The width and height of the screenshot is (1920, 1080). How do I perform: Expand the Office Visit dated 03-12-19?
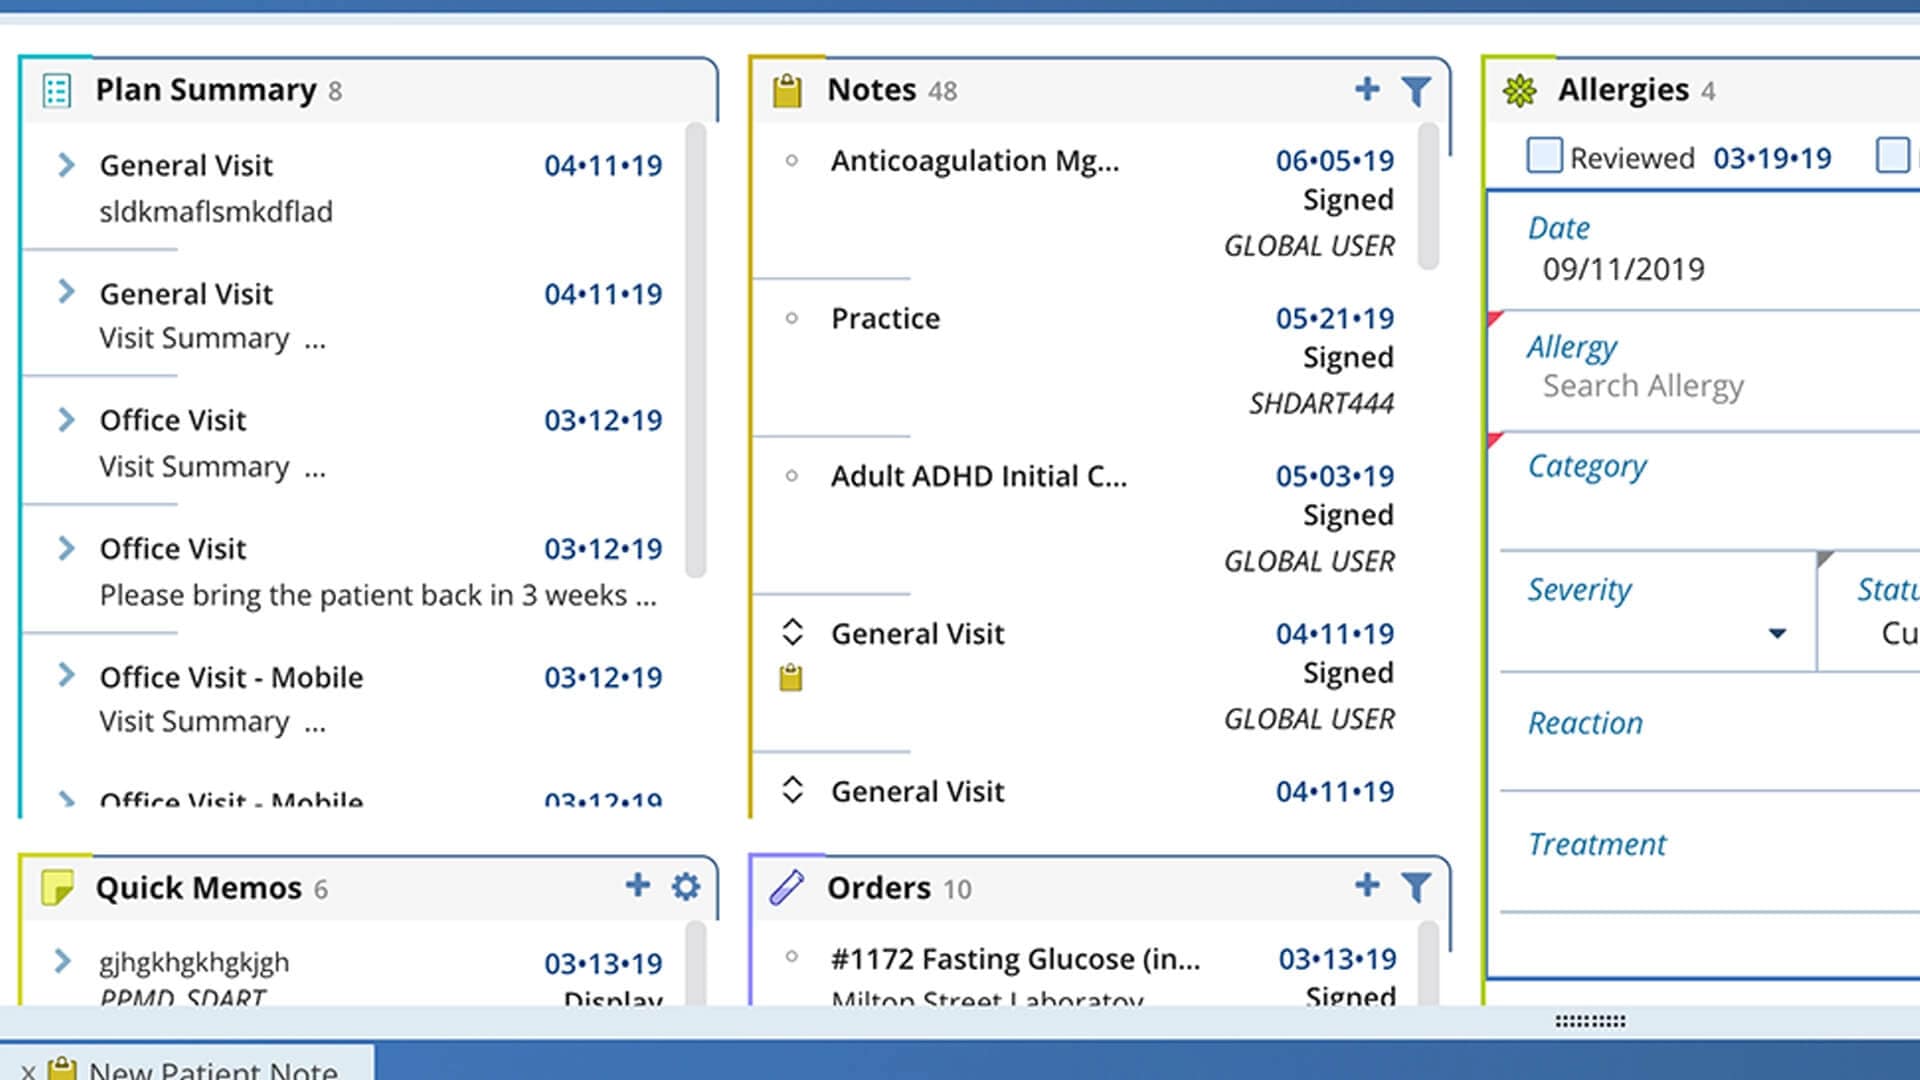point(67,420)
